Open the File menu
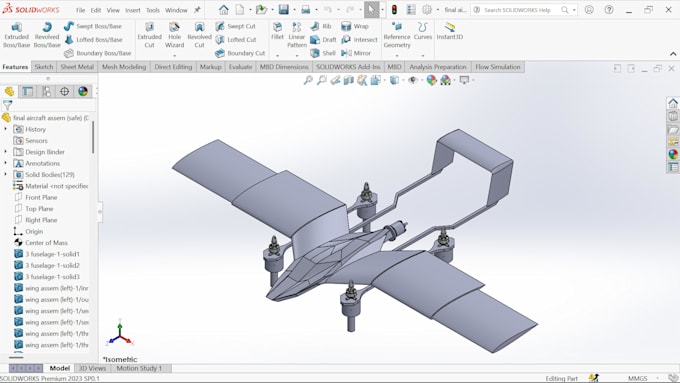 80,10
